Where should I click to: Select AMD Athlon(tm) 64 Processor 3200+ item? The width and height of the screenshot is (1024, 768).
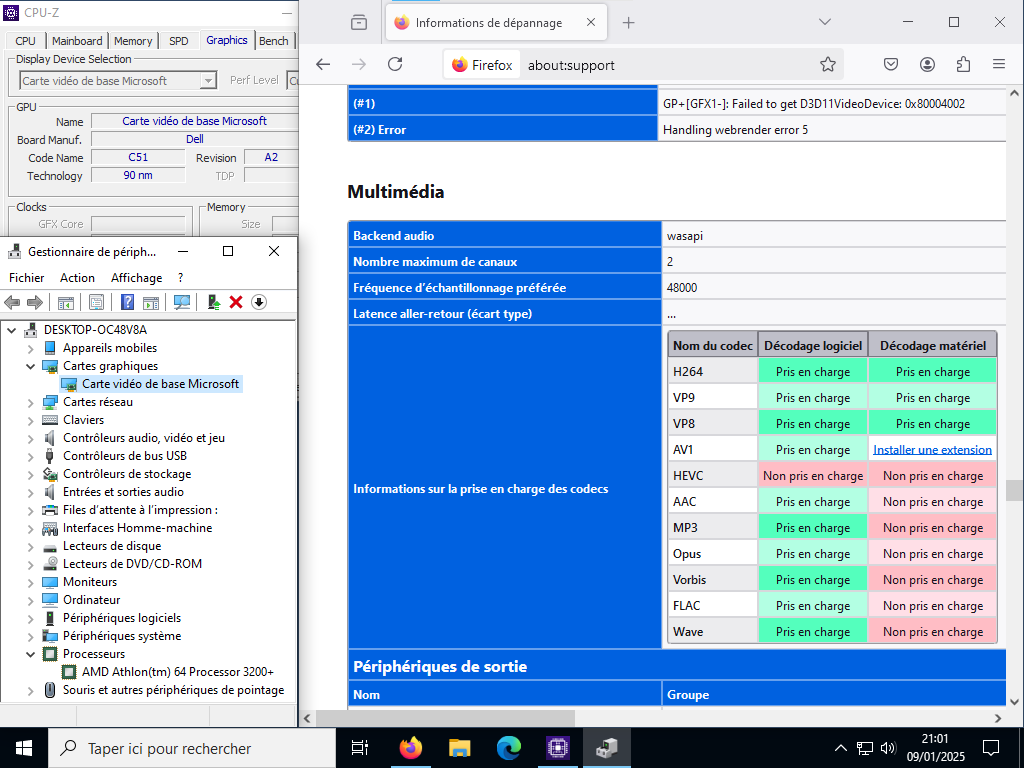pyautogui.click(x=178, y=672)
